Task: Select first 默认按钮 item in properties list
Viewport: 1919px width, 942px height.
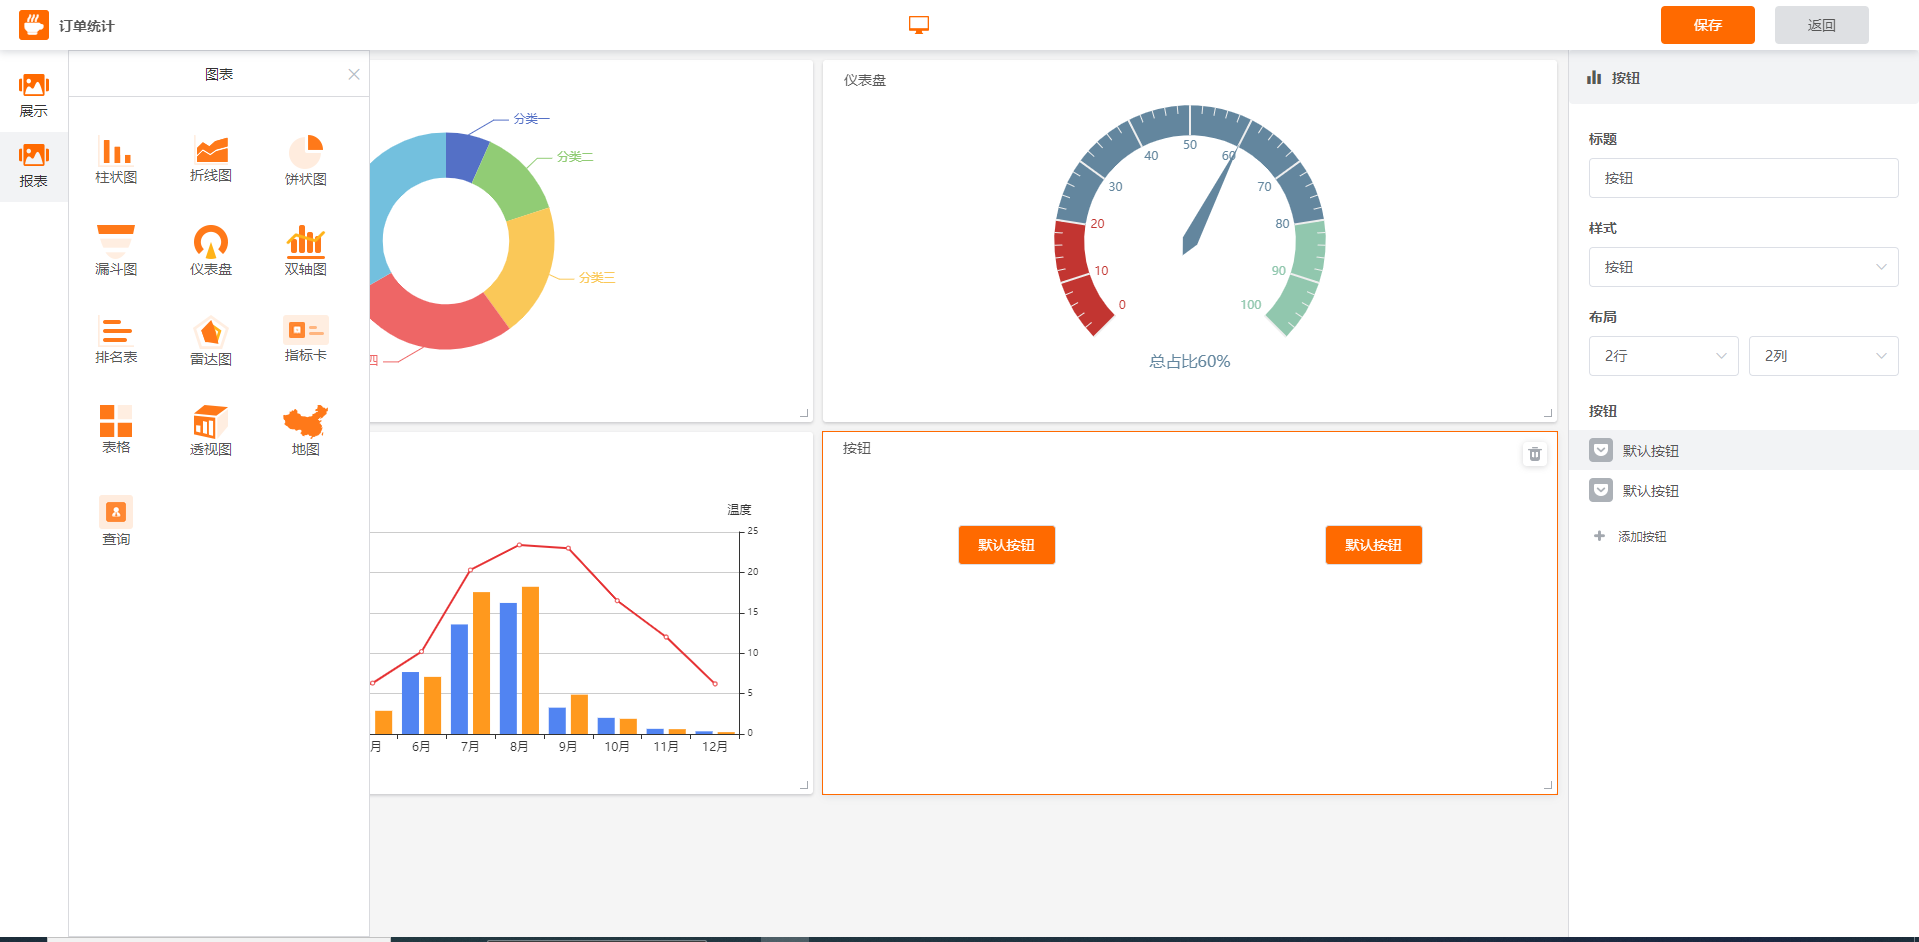Action: (x=1743, y=450)
